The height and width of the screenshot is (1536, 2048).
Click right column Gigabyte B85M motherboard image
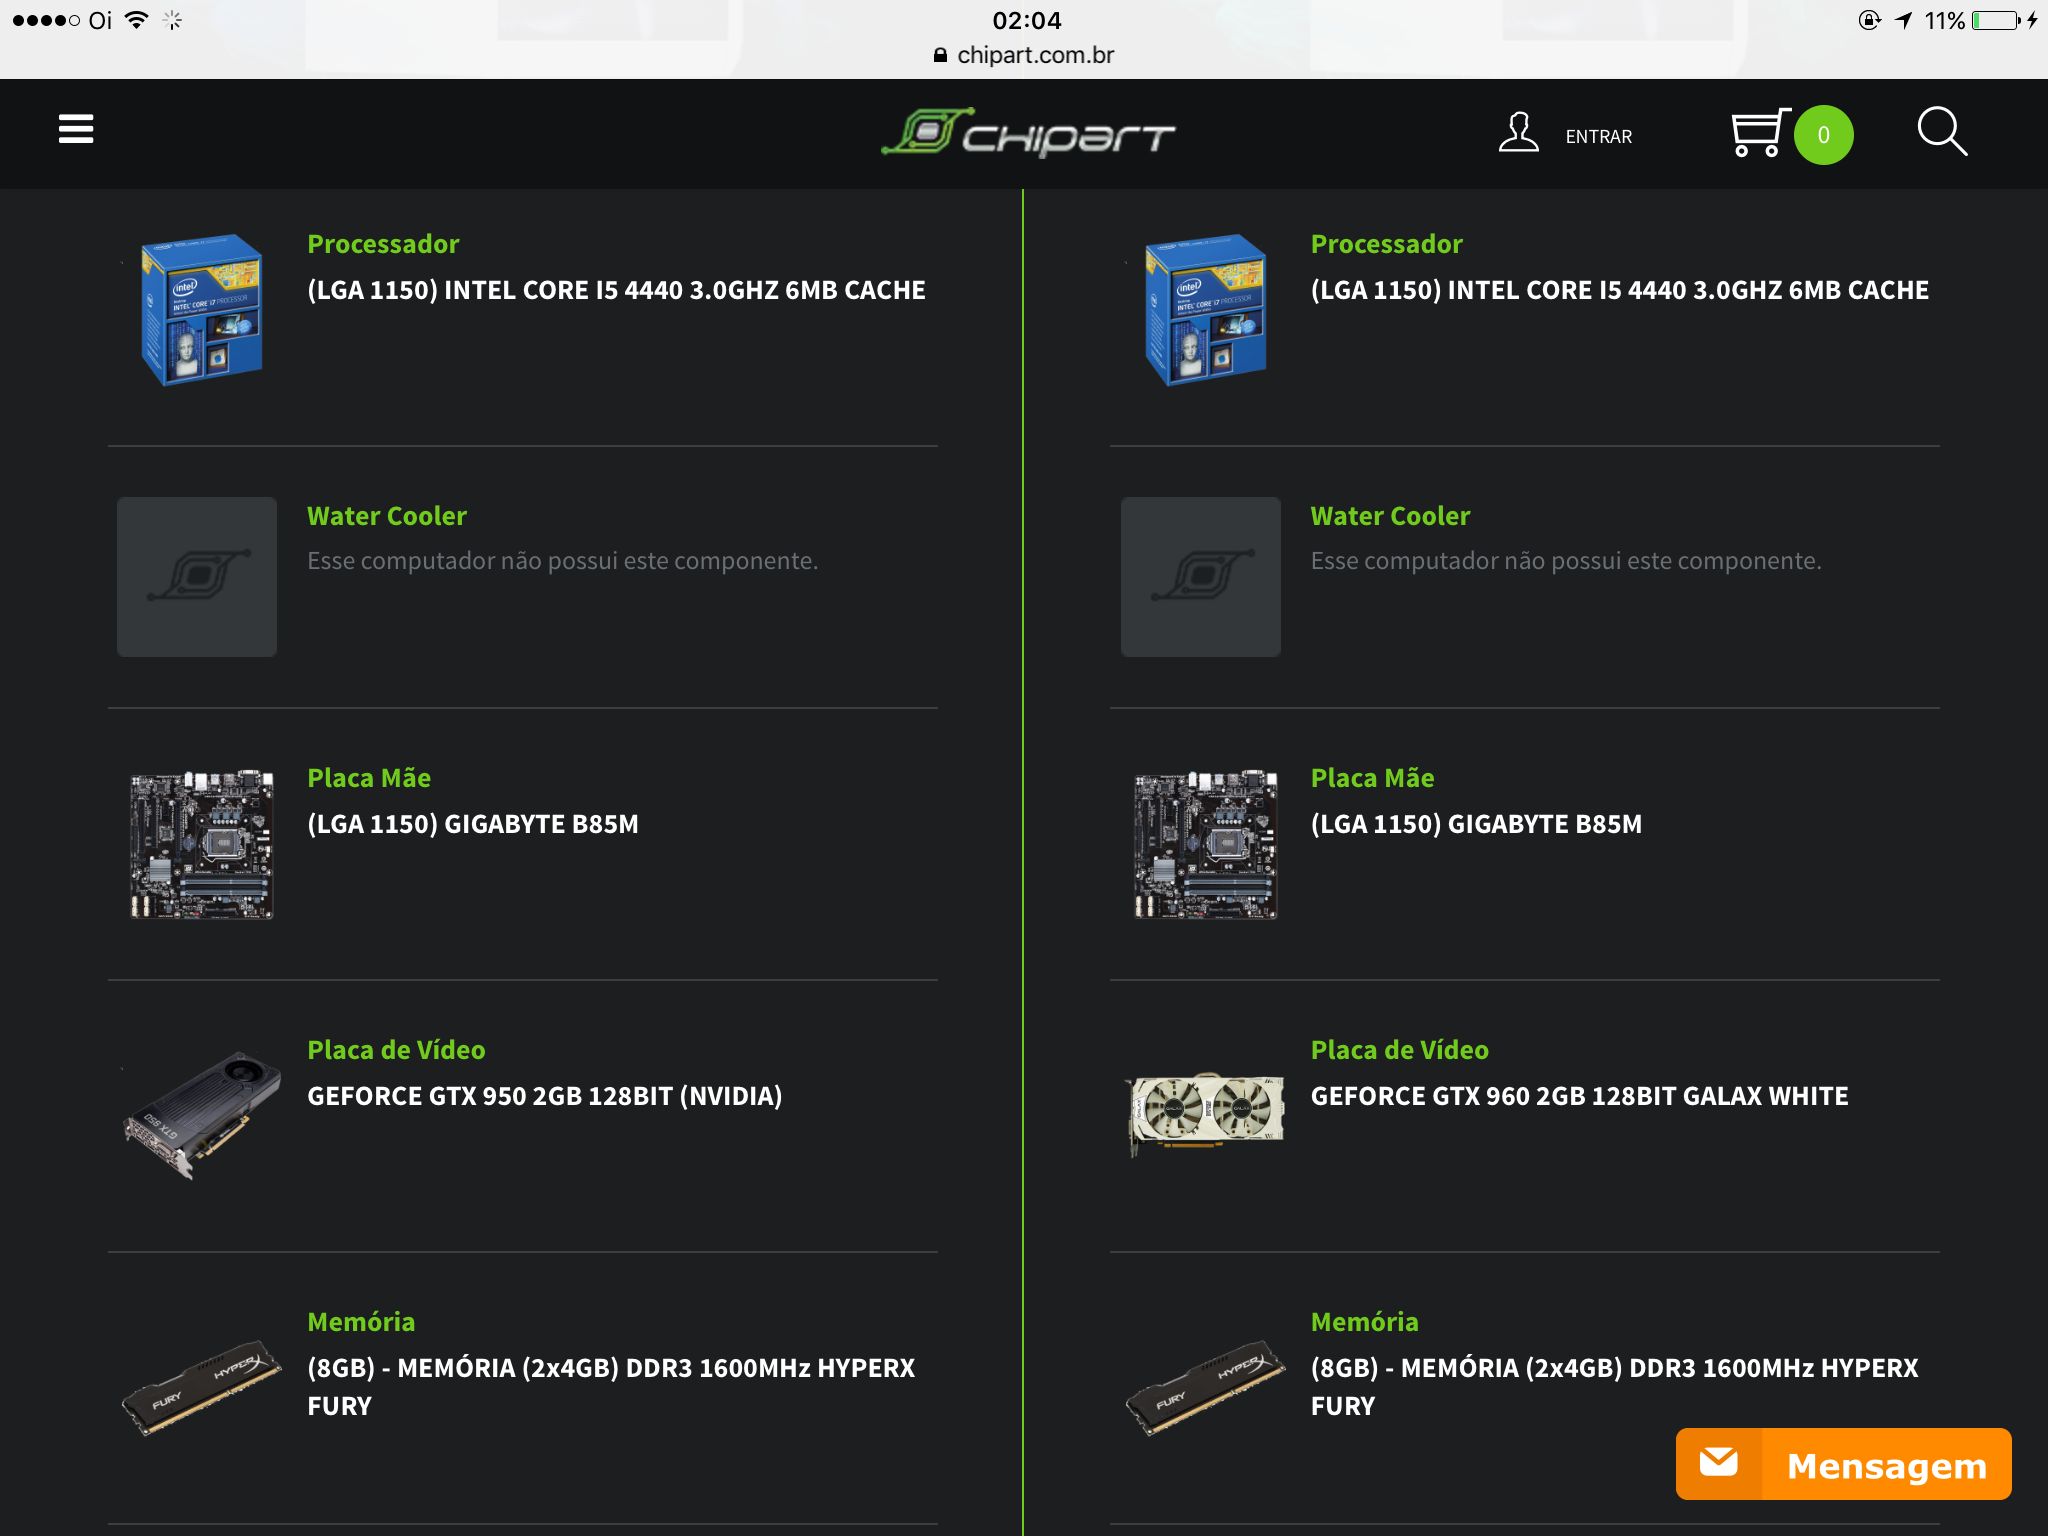point(1205,845)
